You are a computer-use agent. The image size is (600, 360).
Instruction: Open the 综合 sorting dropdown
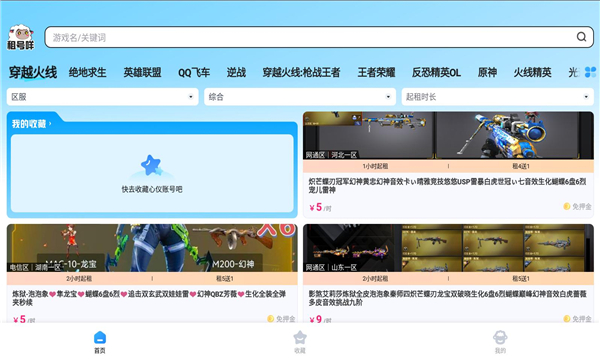pyautogui.click(x=300, y=97)
